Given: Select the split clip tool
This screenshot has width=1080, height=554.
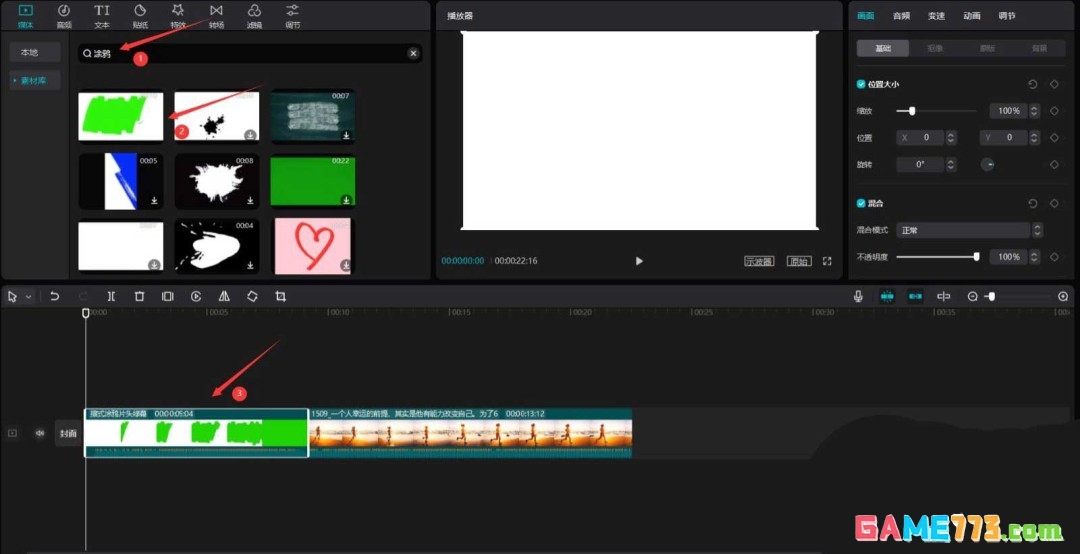Looking at the screenshot, I should pos(111,297).
